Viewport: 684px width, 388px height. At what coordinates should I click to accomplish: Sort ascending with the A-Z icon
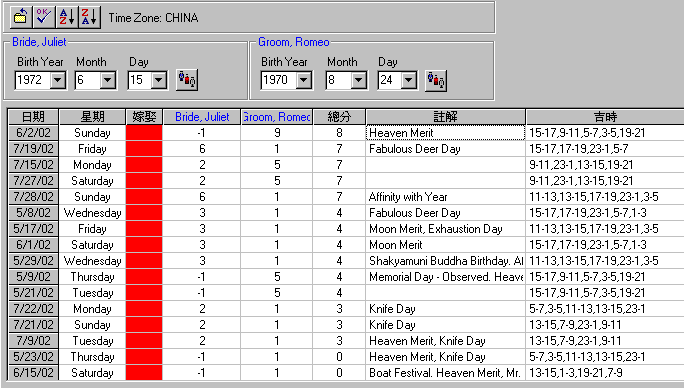coord(67,17)
